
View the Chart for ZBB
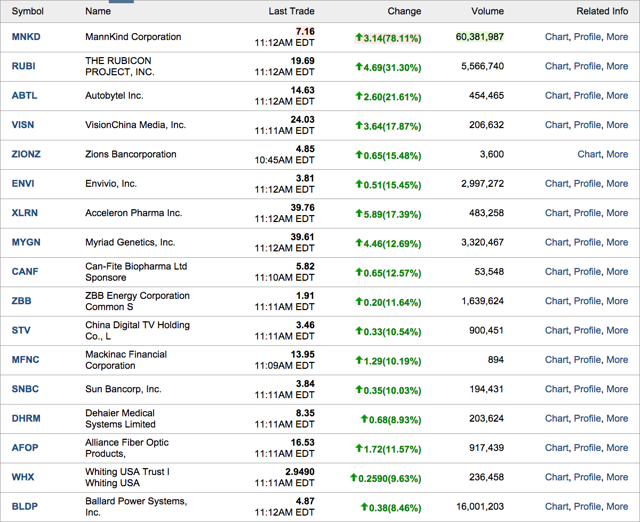[x=557, y=301]
